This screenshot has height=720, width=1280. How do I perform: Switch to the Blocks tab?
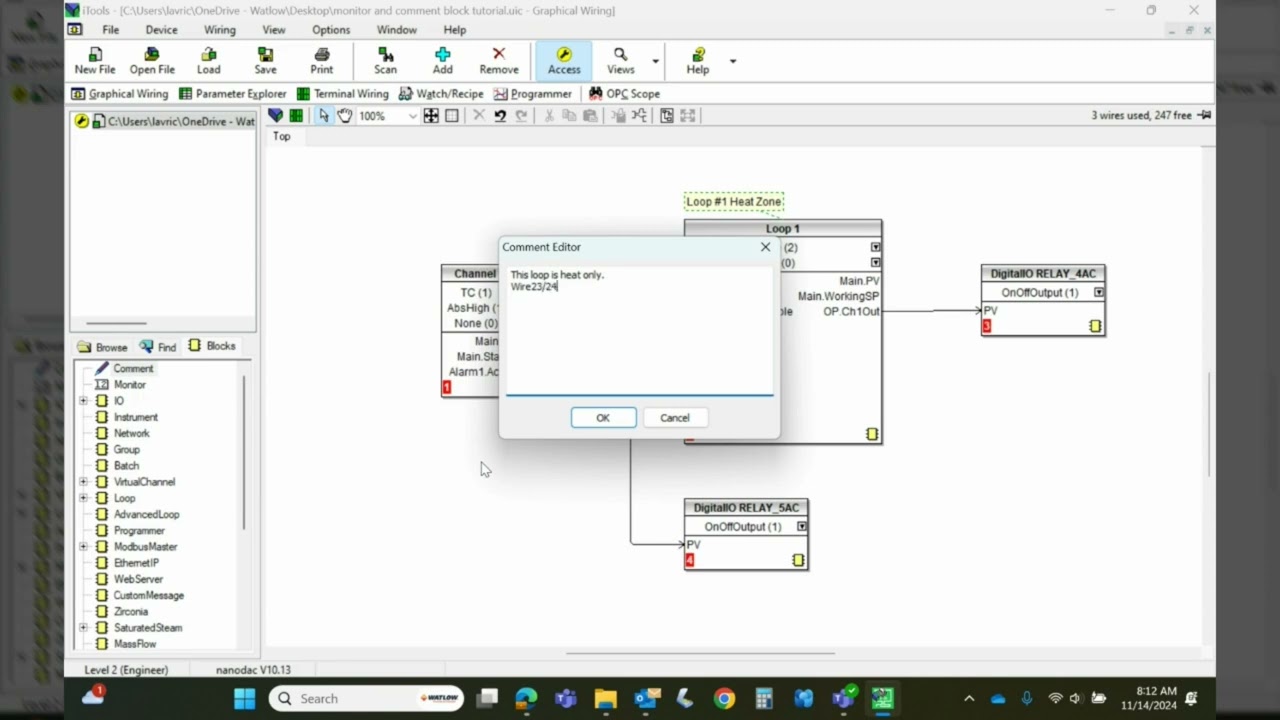point(212,346)
